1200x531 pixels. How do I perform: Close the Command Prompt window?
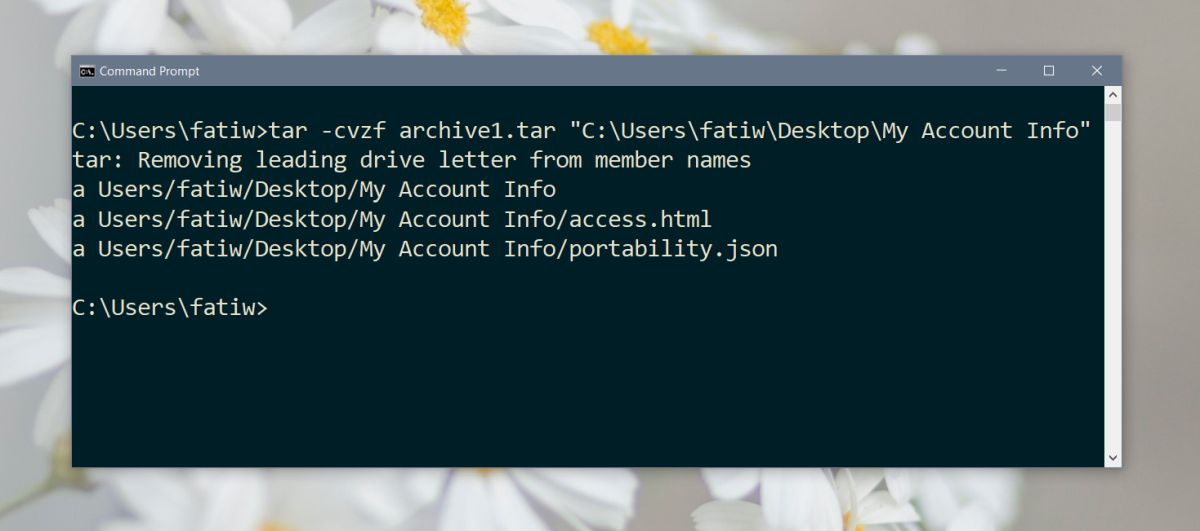pos(1097,71)
